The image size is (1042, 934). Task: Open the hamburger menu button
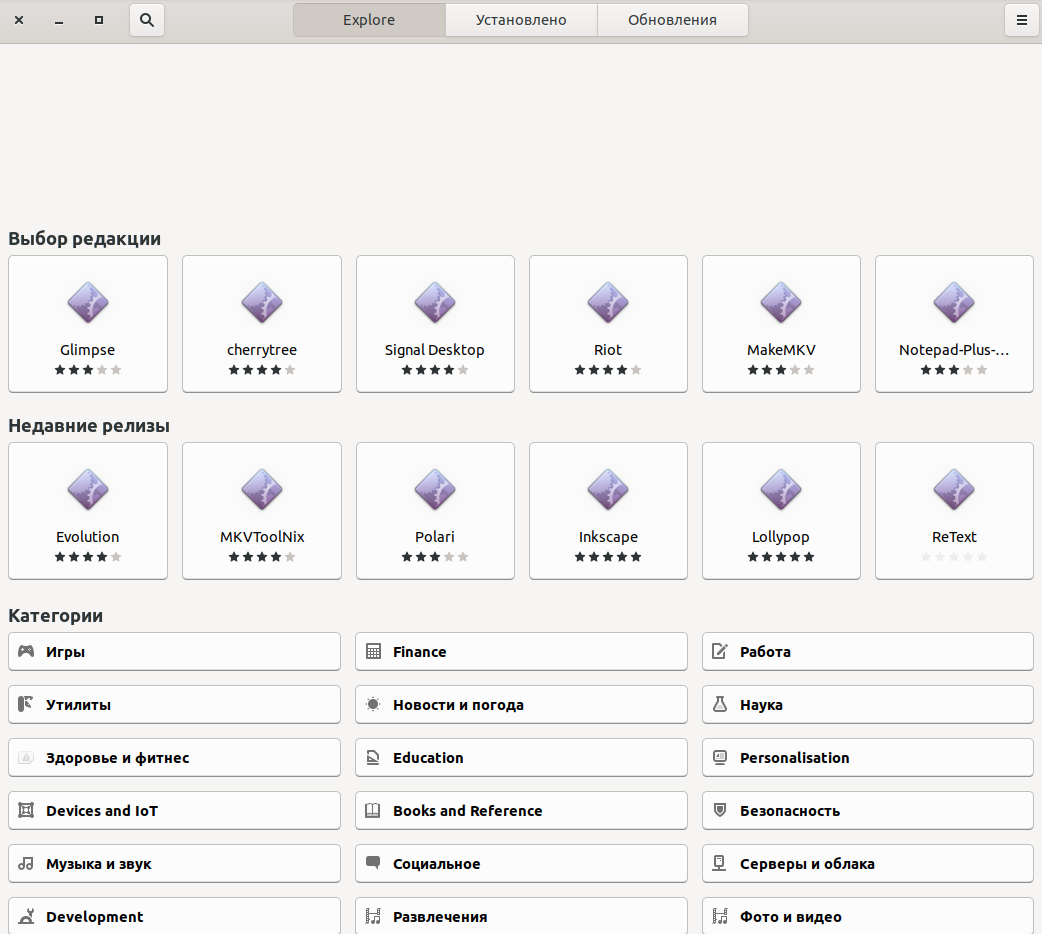tap(1021, 20)
